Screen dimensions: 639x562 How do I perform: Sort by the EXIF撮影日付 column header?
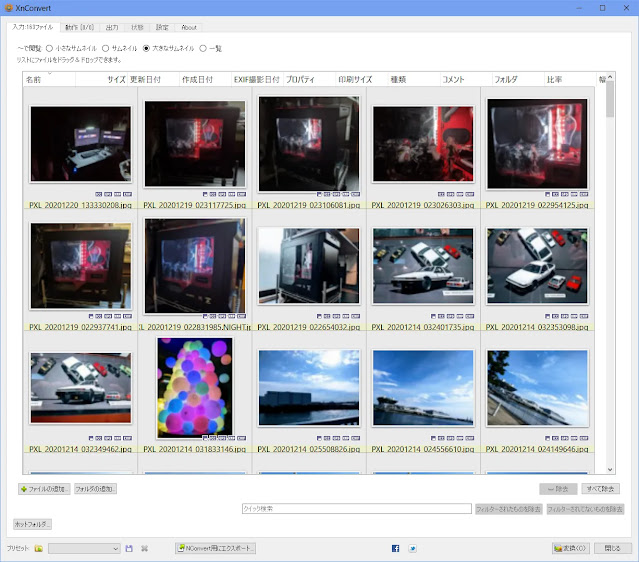258,79
